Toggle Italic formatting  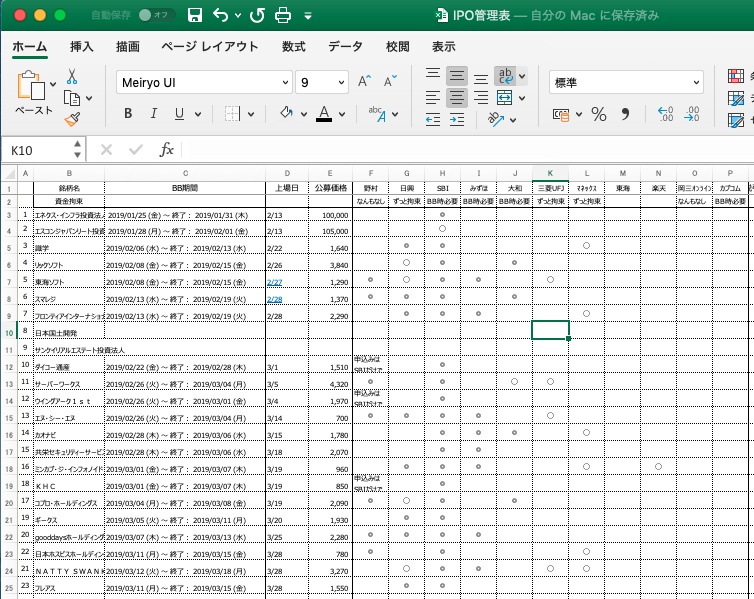153,113
